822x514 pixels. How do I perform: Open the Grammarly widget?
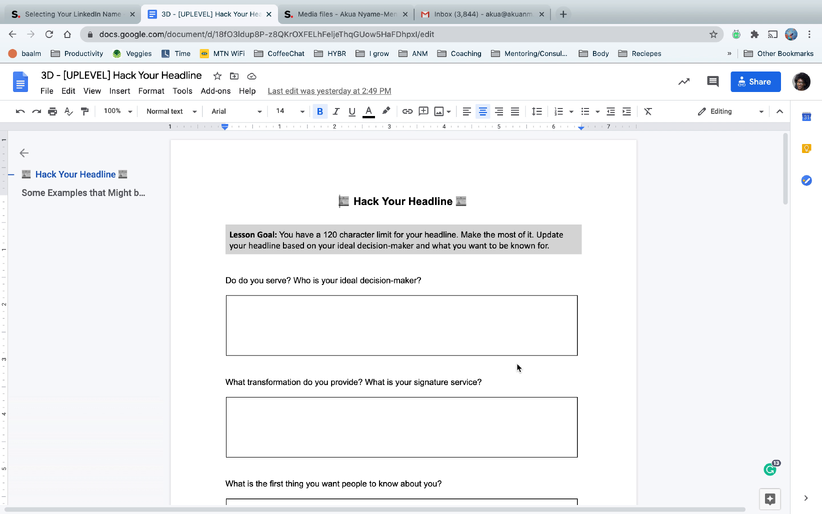(x=770, y=469)
